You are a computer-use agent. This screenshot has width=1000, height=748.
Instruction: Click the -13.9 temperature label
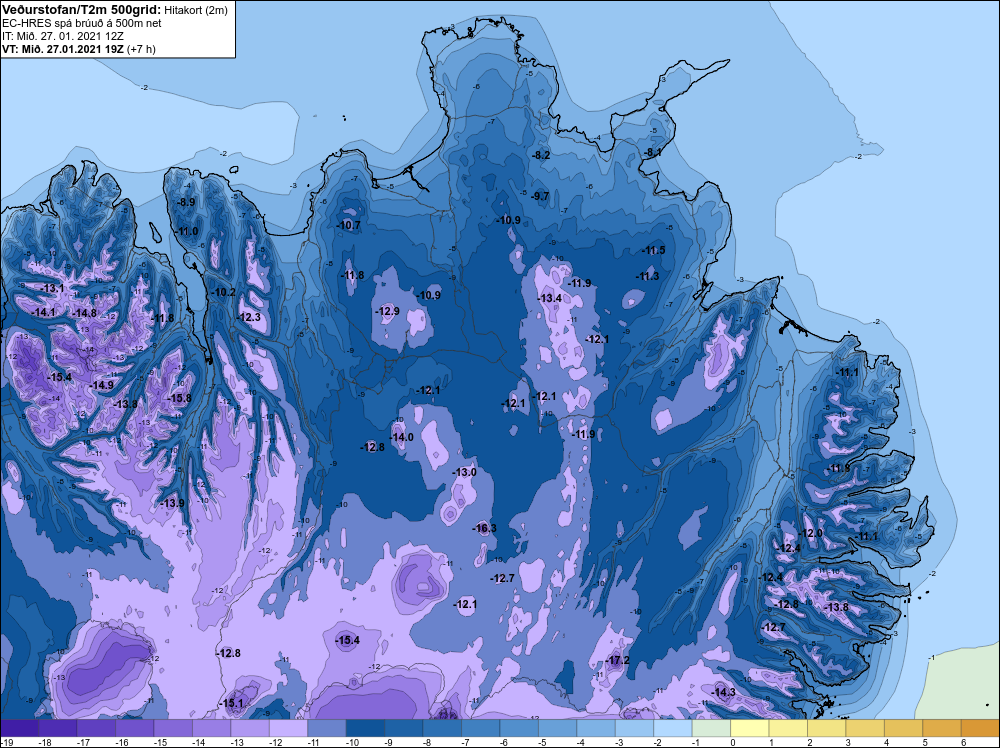click(x=173, y=503)
